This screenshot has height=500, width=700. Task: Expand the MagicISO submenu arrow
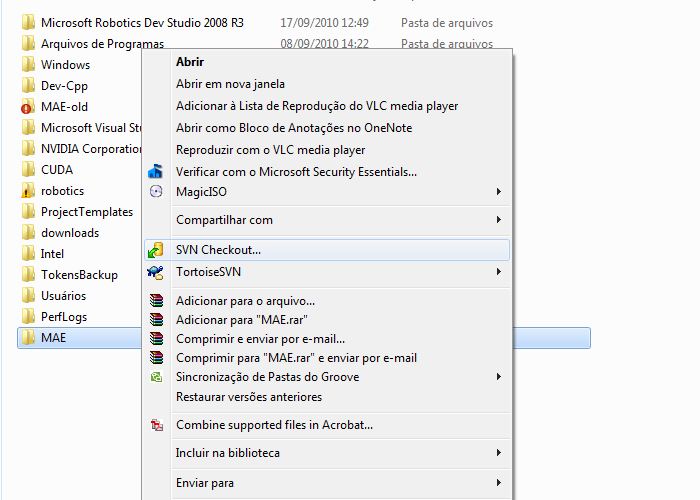pos(499,192)
